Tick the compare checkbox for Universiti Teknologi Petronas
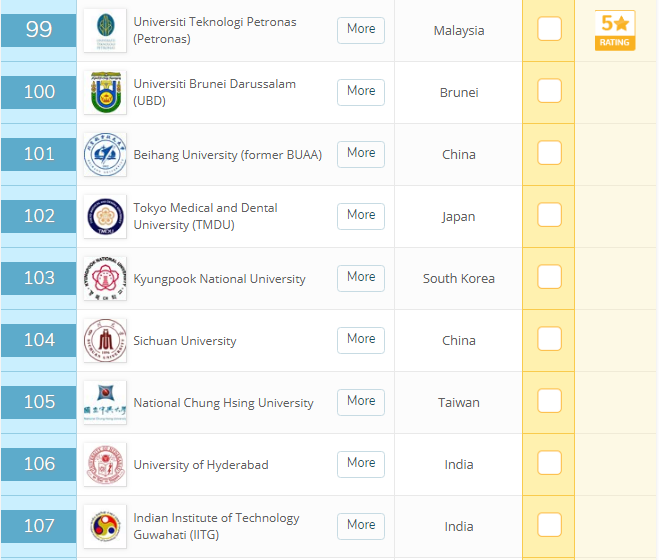Viewport: 659px width, 560px height. (x=549, y=29)
